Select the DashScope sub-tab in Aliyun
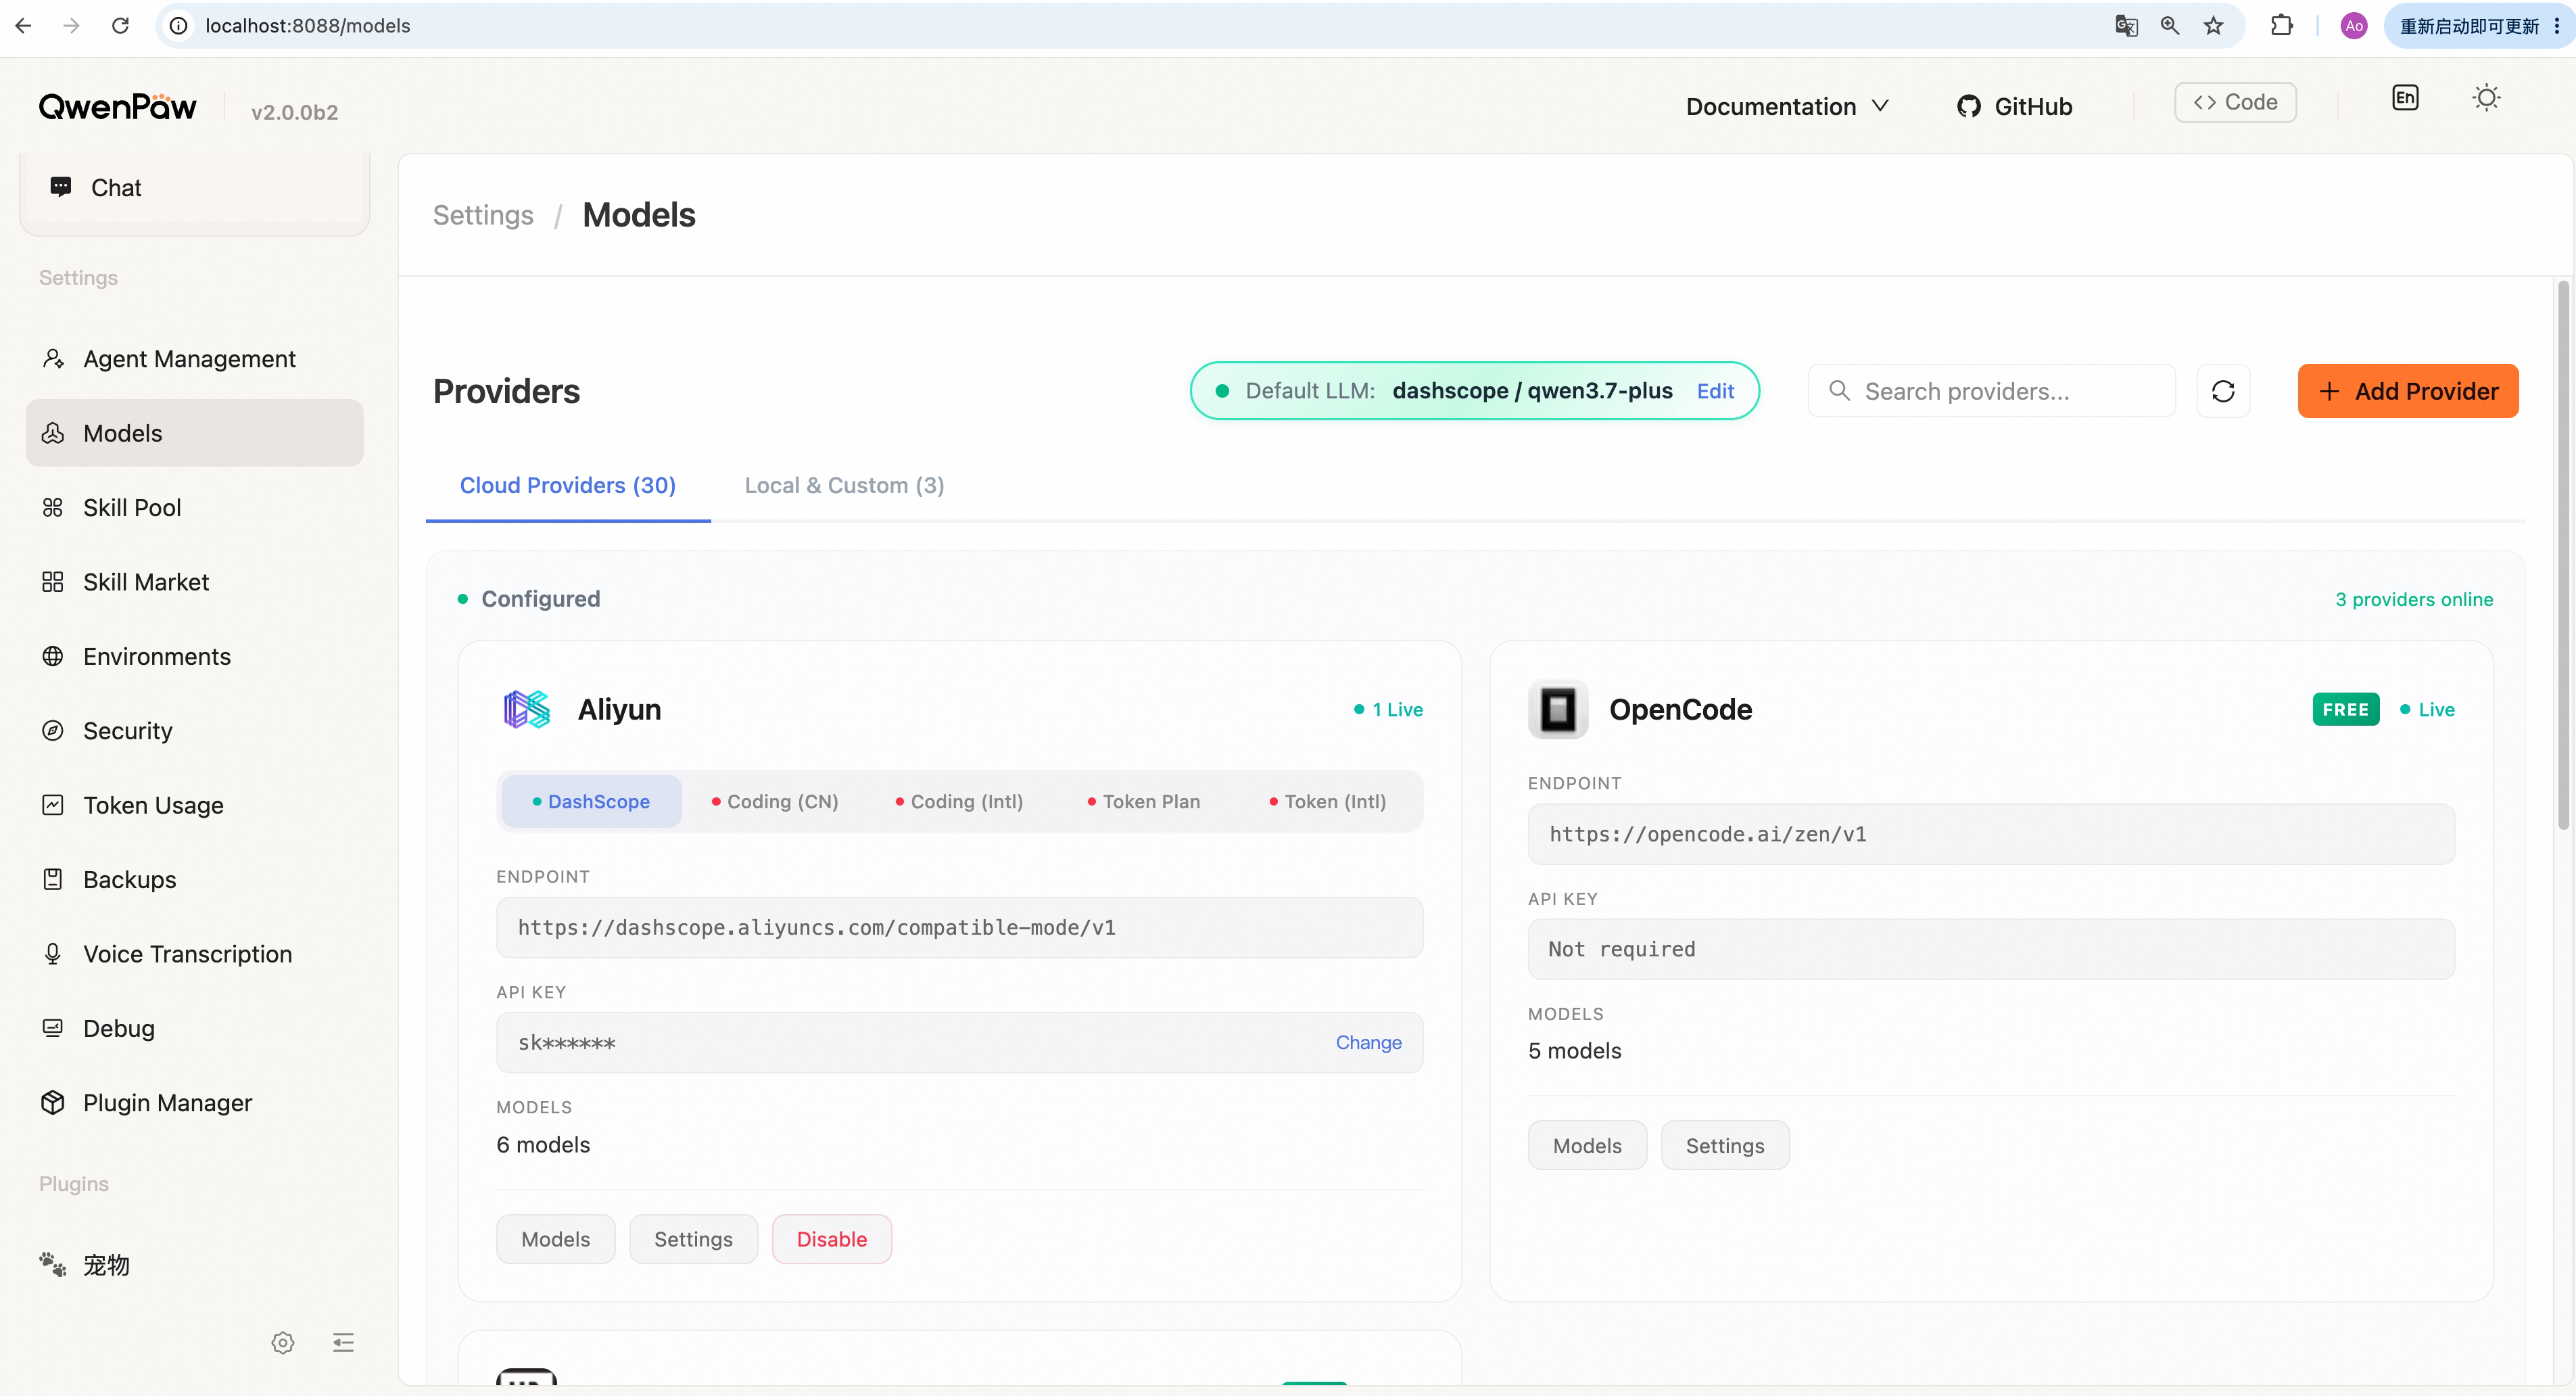This screenshot has height=1396, width=2576. pyautogui.click(x=591, y=802)
